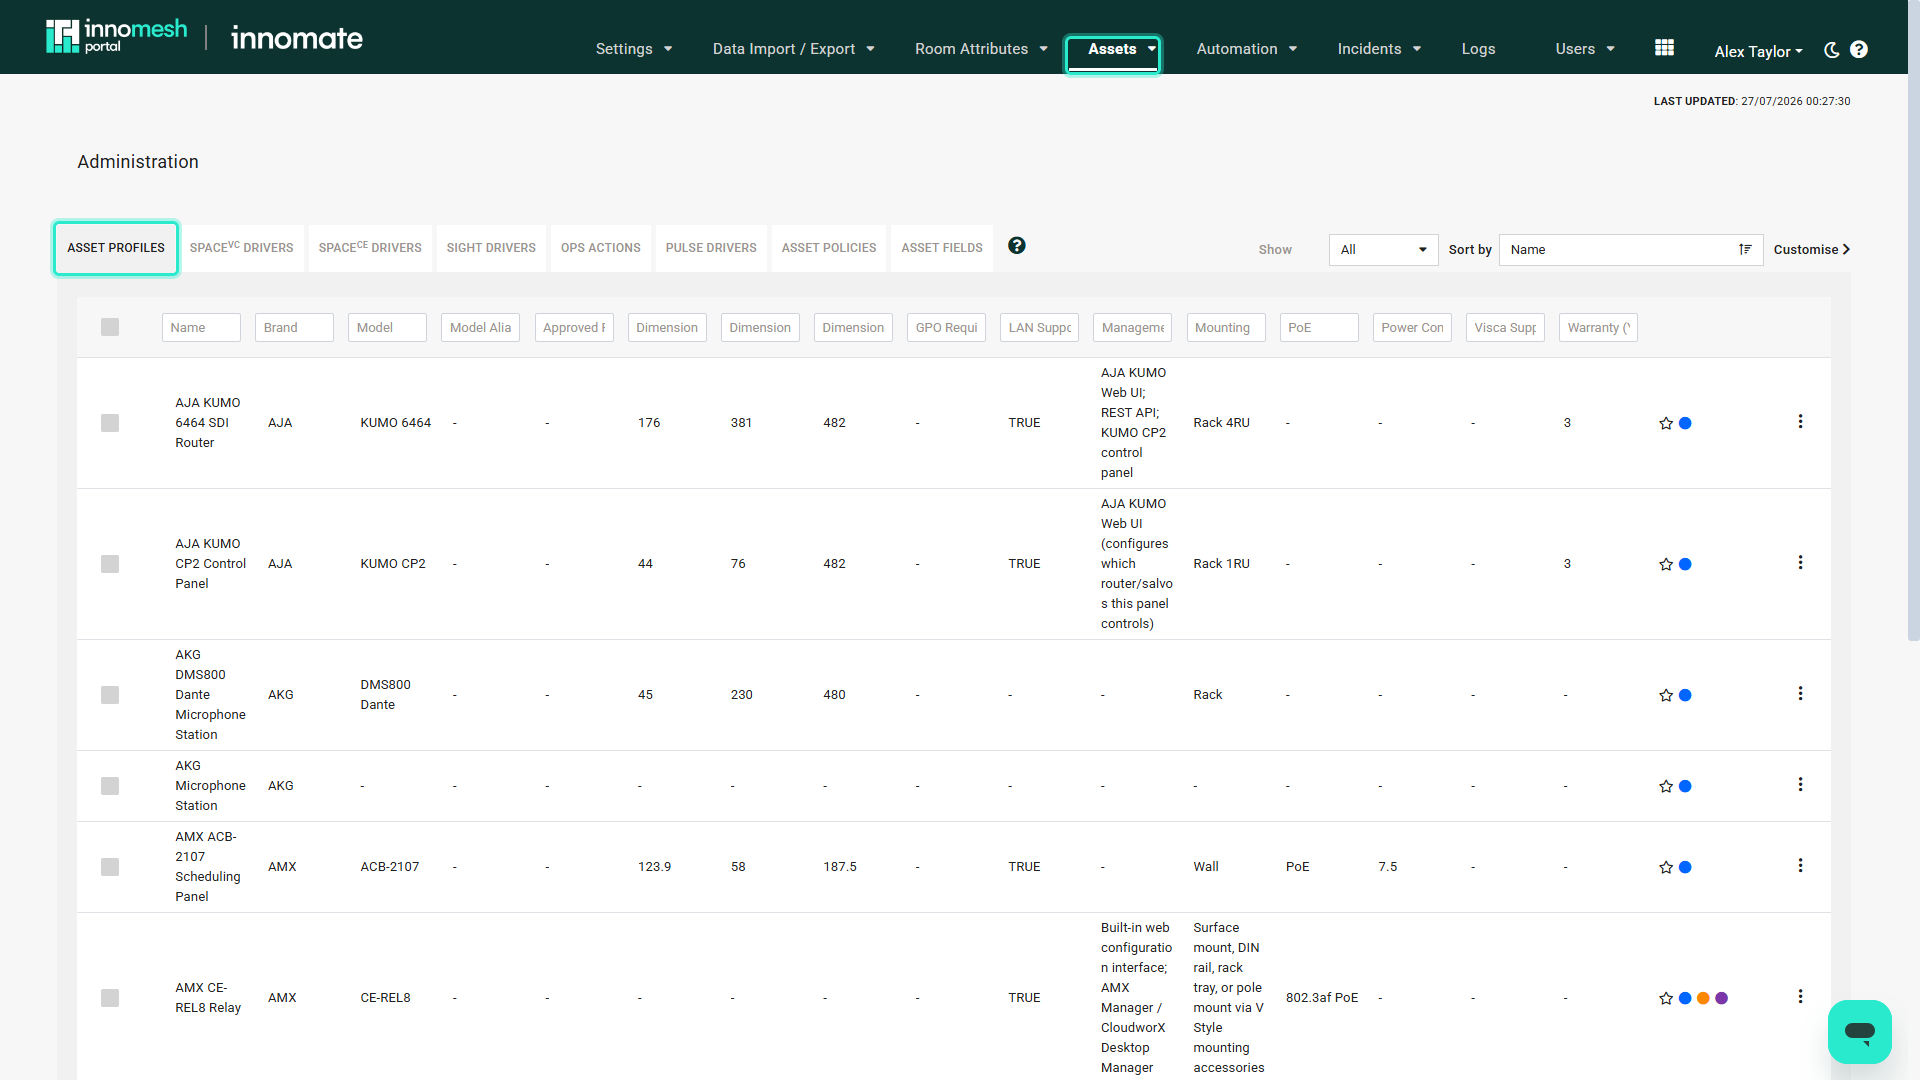
Task: Expand the Settings menu
Action: pos(634,49)
